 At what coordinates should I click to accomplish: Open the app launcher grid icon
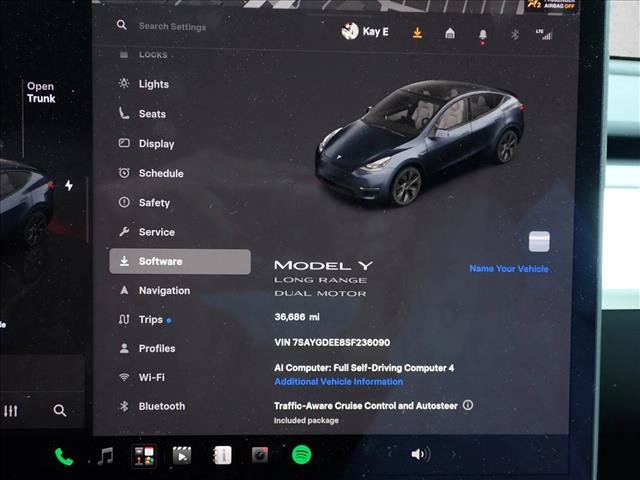pos(144,456)
